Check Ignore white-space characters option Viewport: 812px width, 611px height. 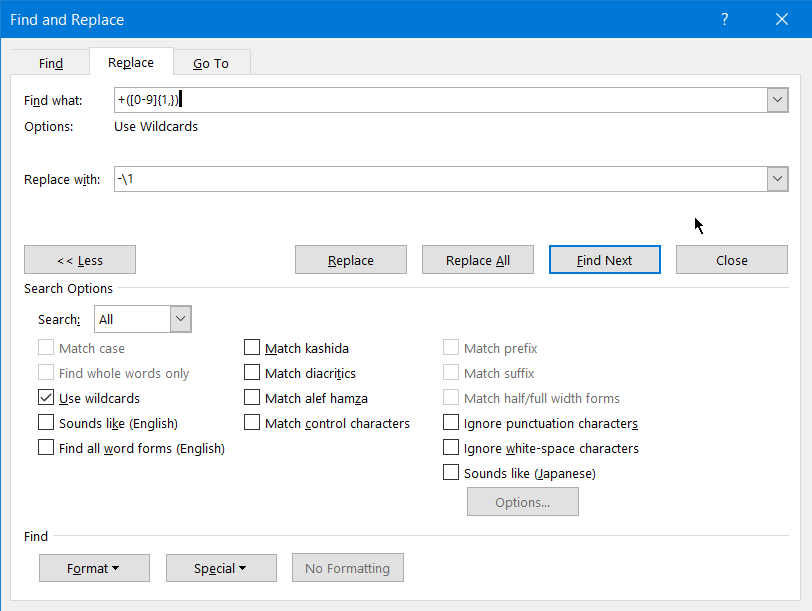coord(451,447)
